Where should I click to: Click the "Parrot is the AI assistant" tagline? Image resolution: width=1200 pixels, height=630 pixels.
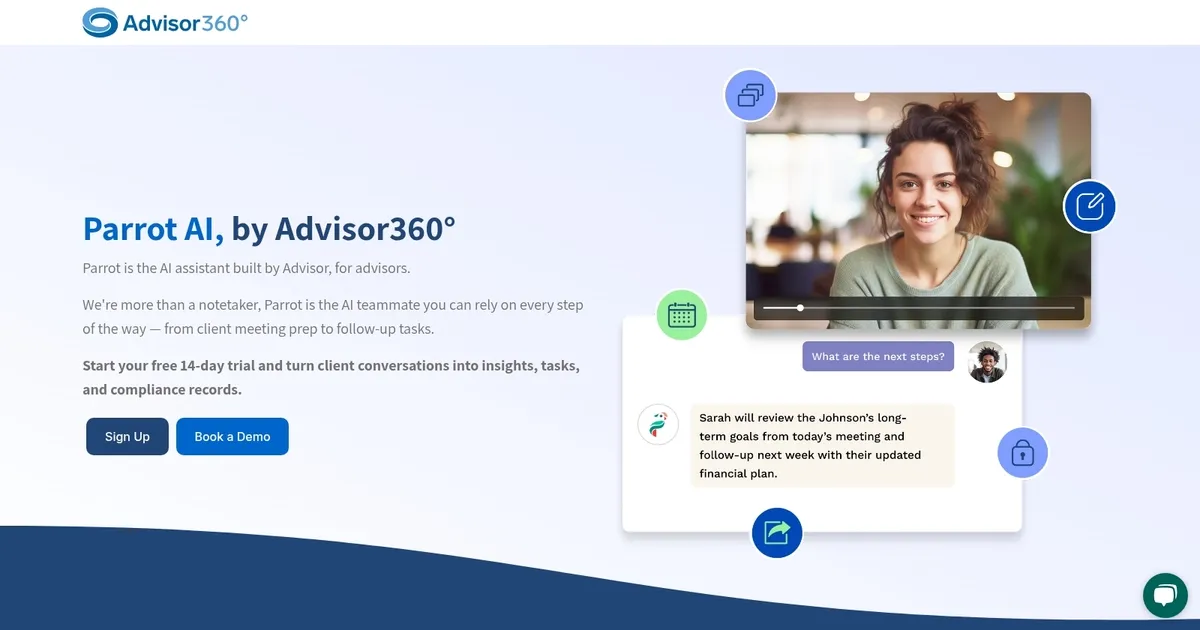[247, 268]
